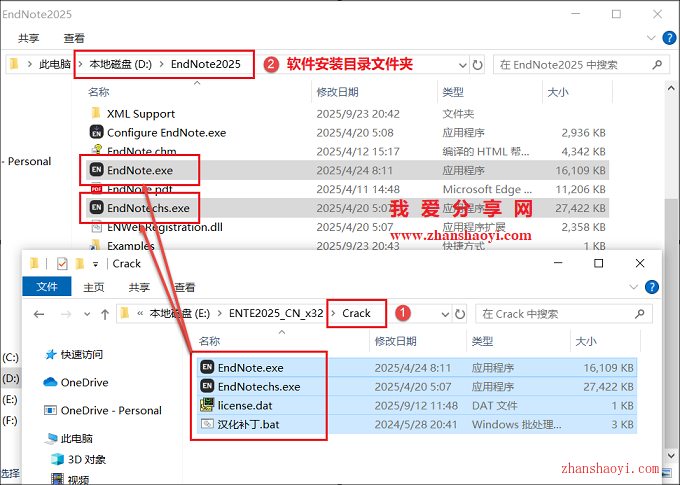Expand ribbon chevron in EndNote2025 window
Screen dimensions: 680x485
pos(651,38)
